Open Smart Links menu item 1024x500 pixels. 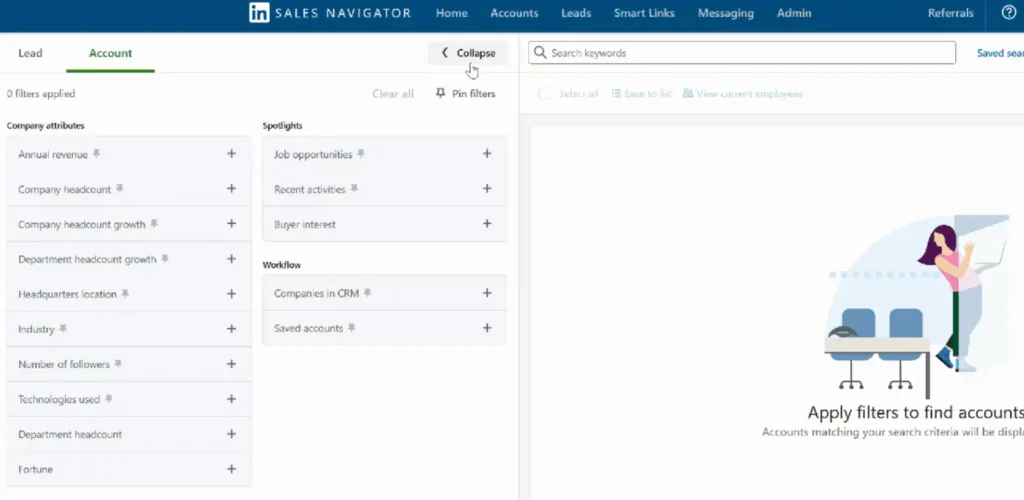[644, 13]
